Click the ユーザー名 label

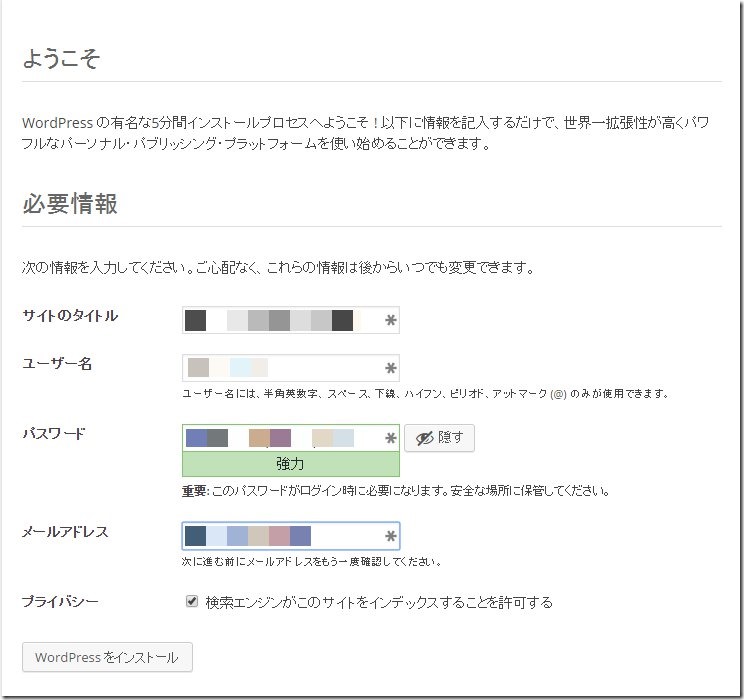tap(57, 364)
